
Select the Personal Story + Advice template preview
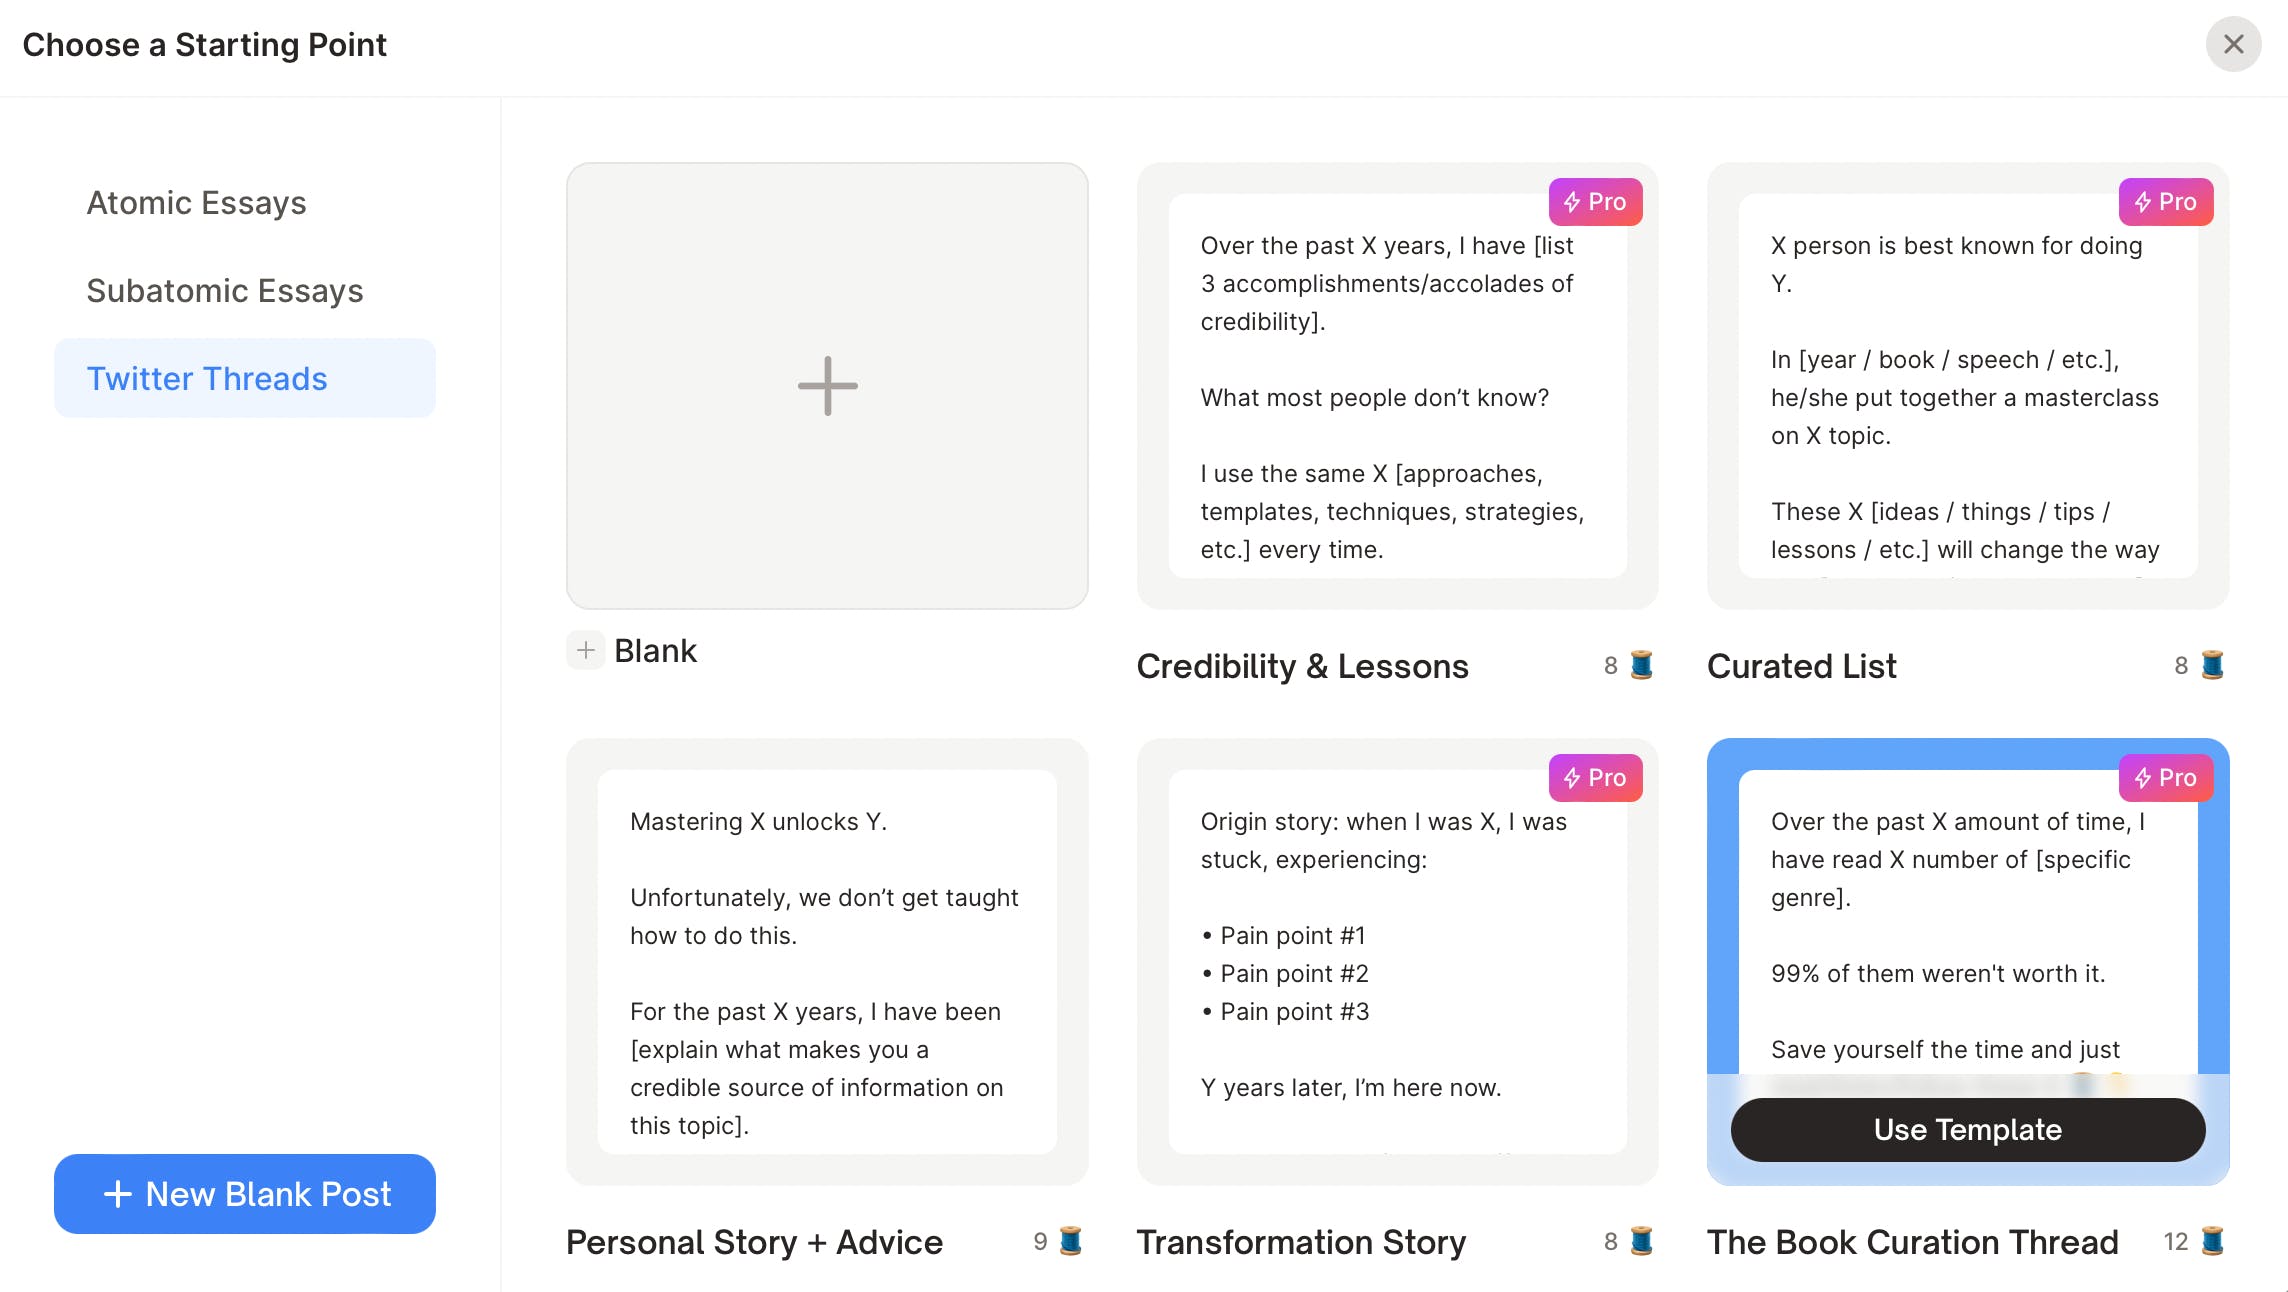827,962
